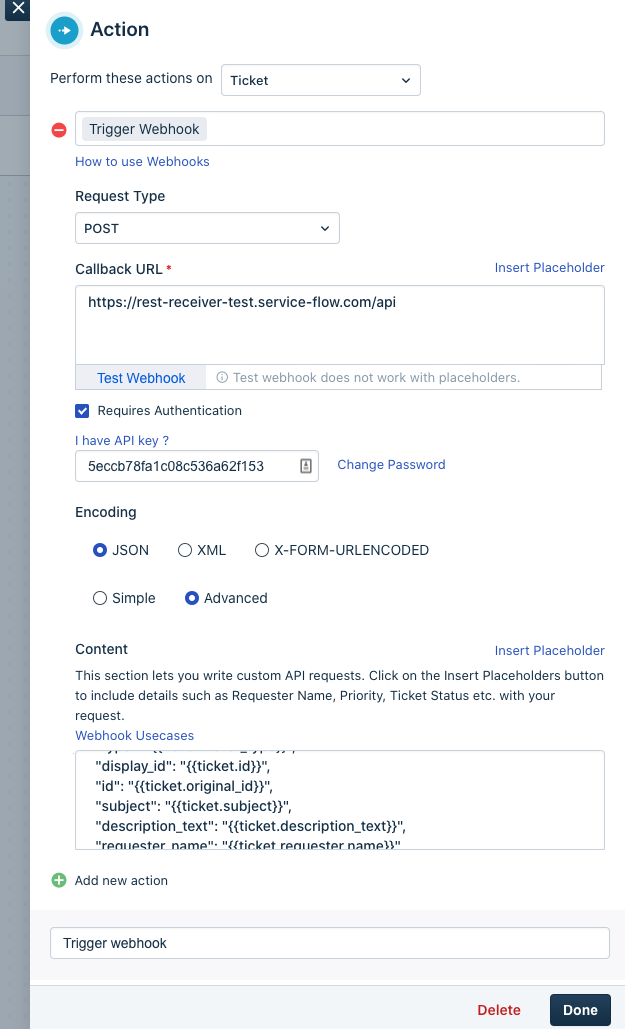
Task: Uncheck Requires Authentication checkbox
Action: click(x=82, y=411)
